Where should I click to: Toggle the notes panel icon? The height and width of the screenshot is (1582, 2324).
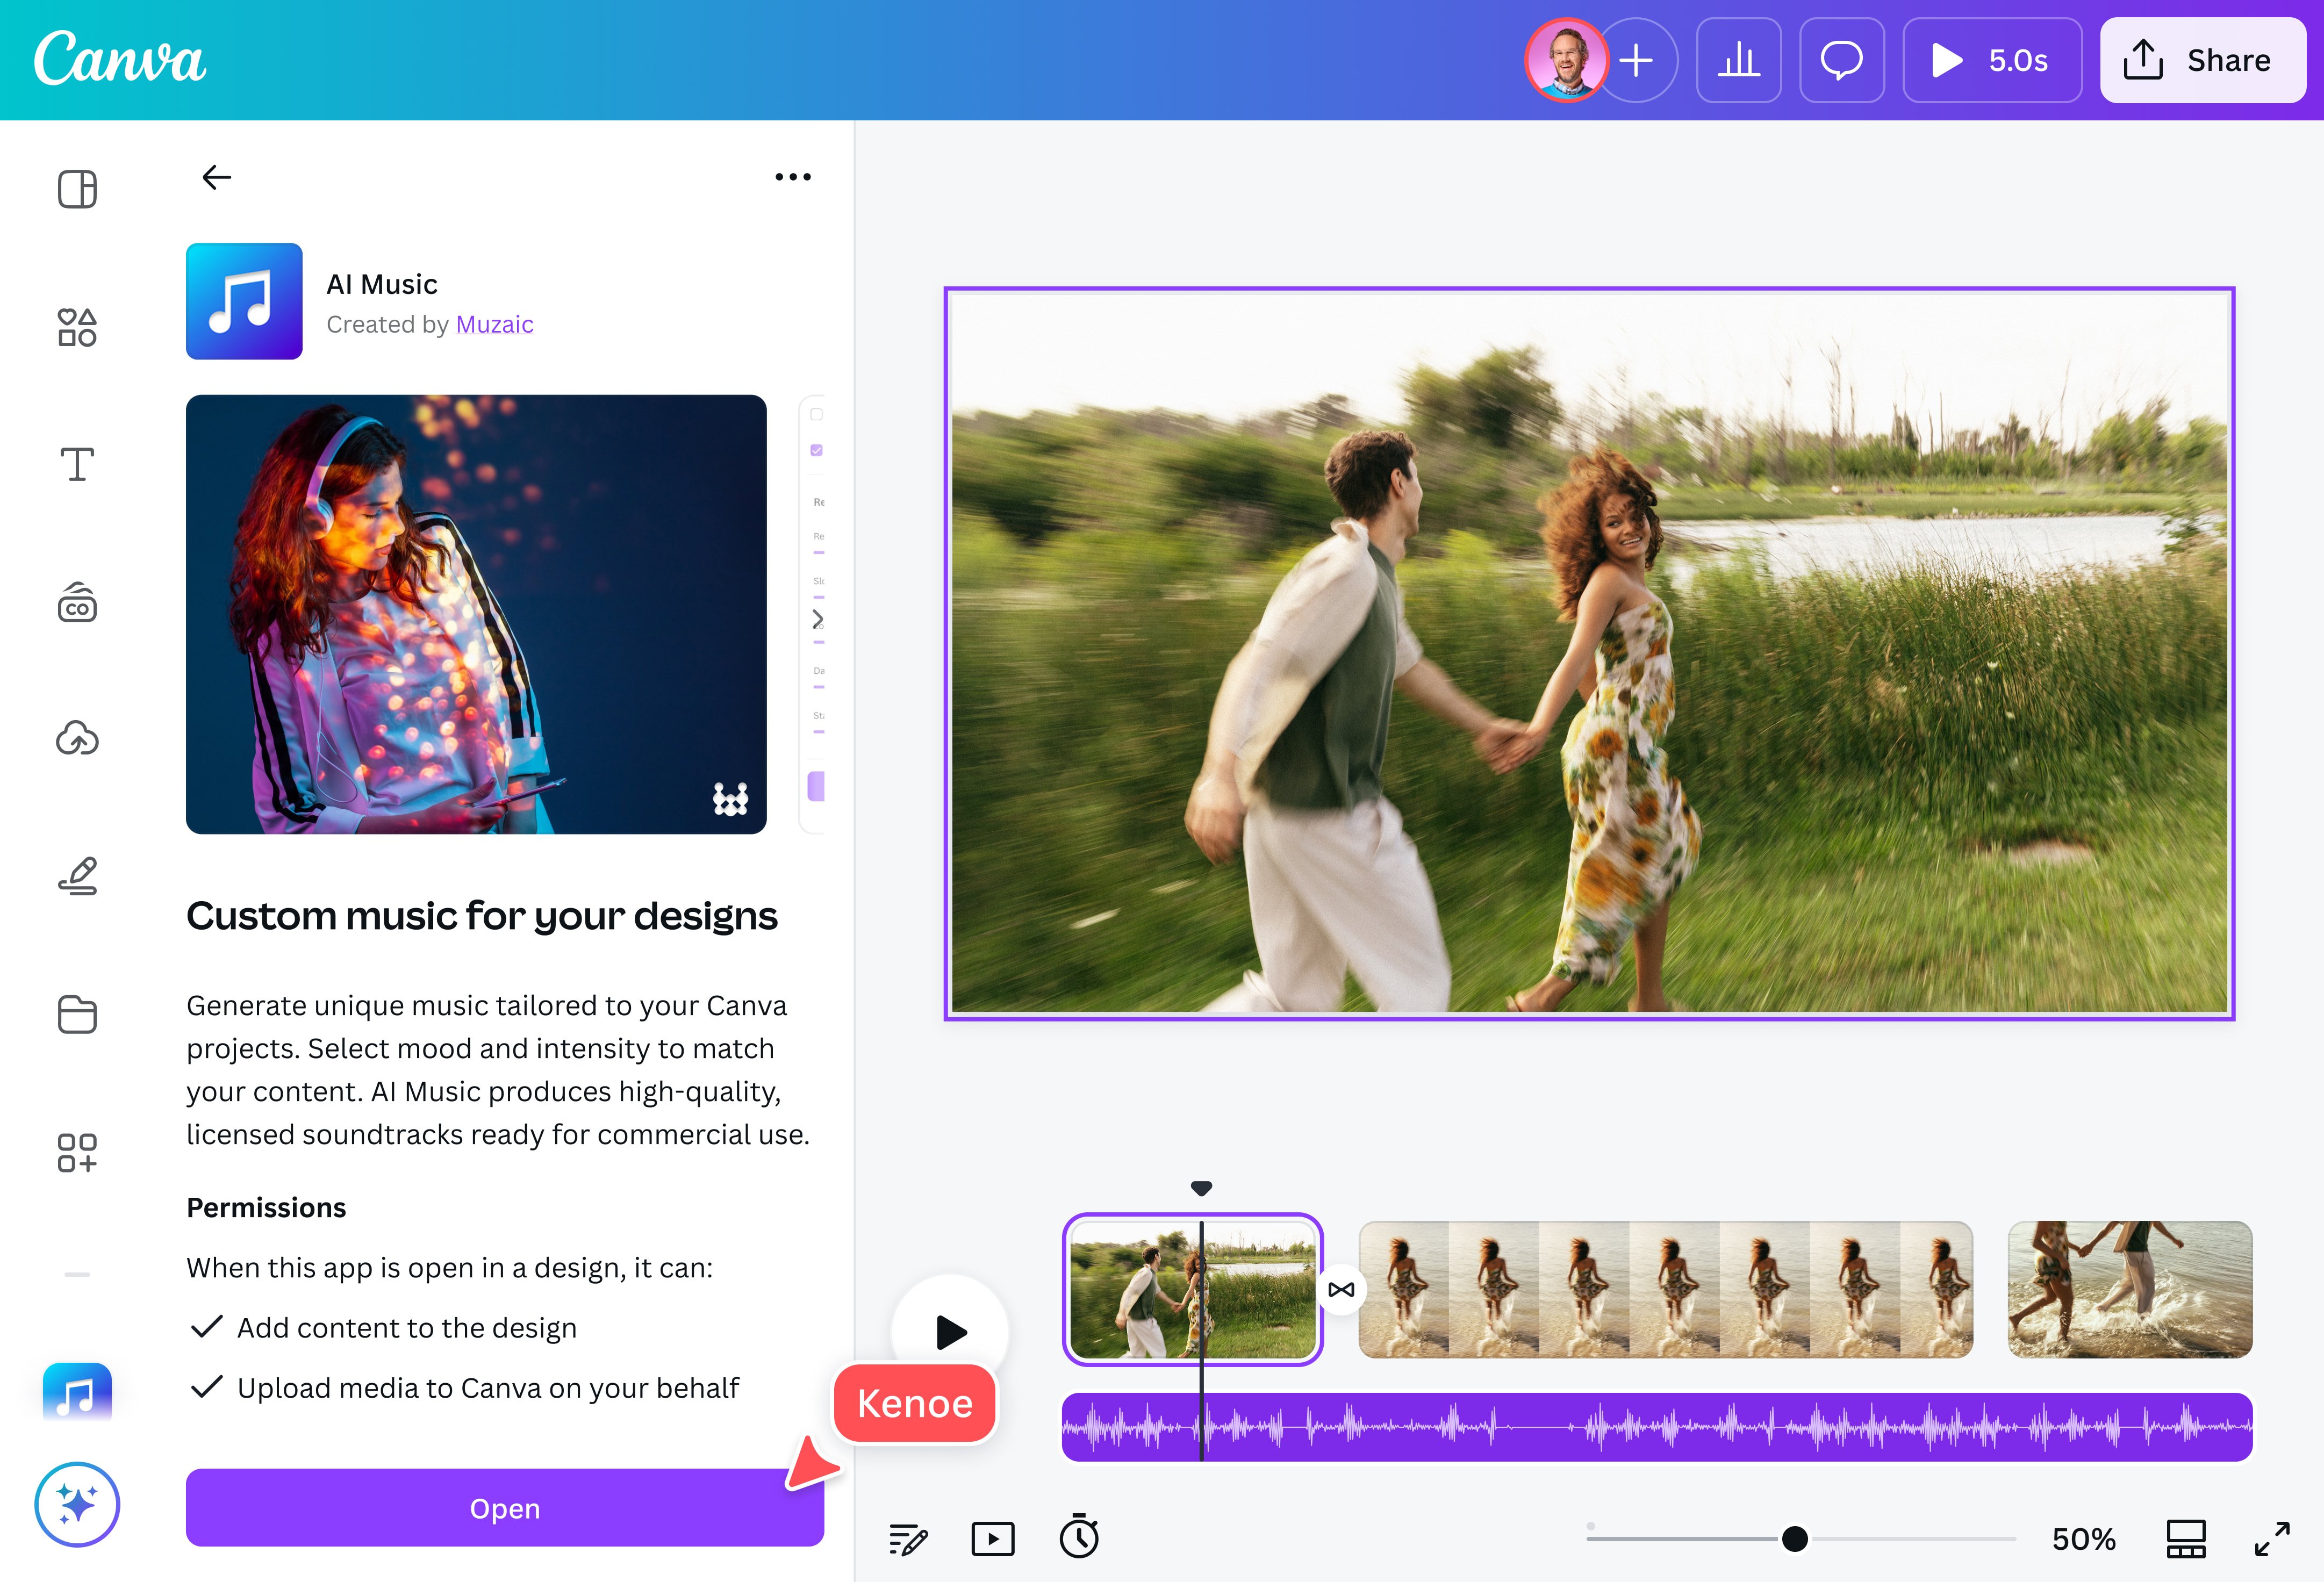point(907,1538)
